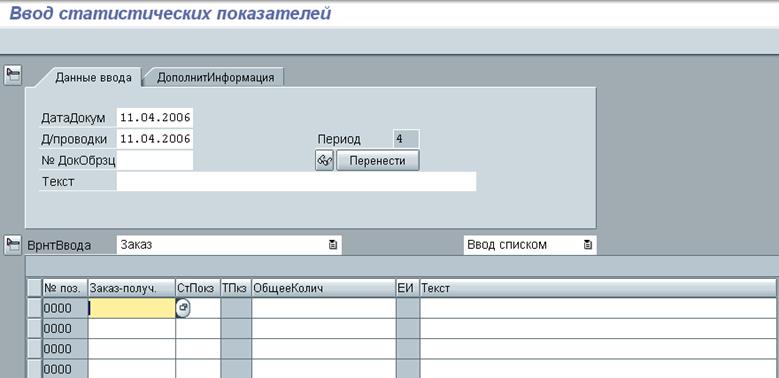Select the table Текст column header
The image size is (779, 378).
pyautogui.click(x=598, y=288)
